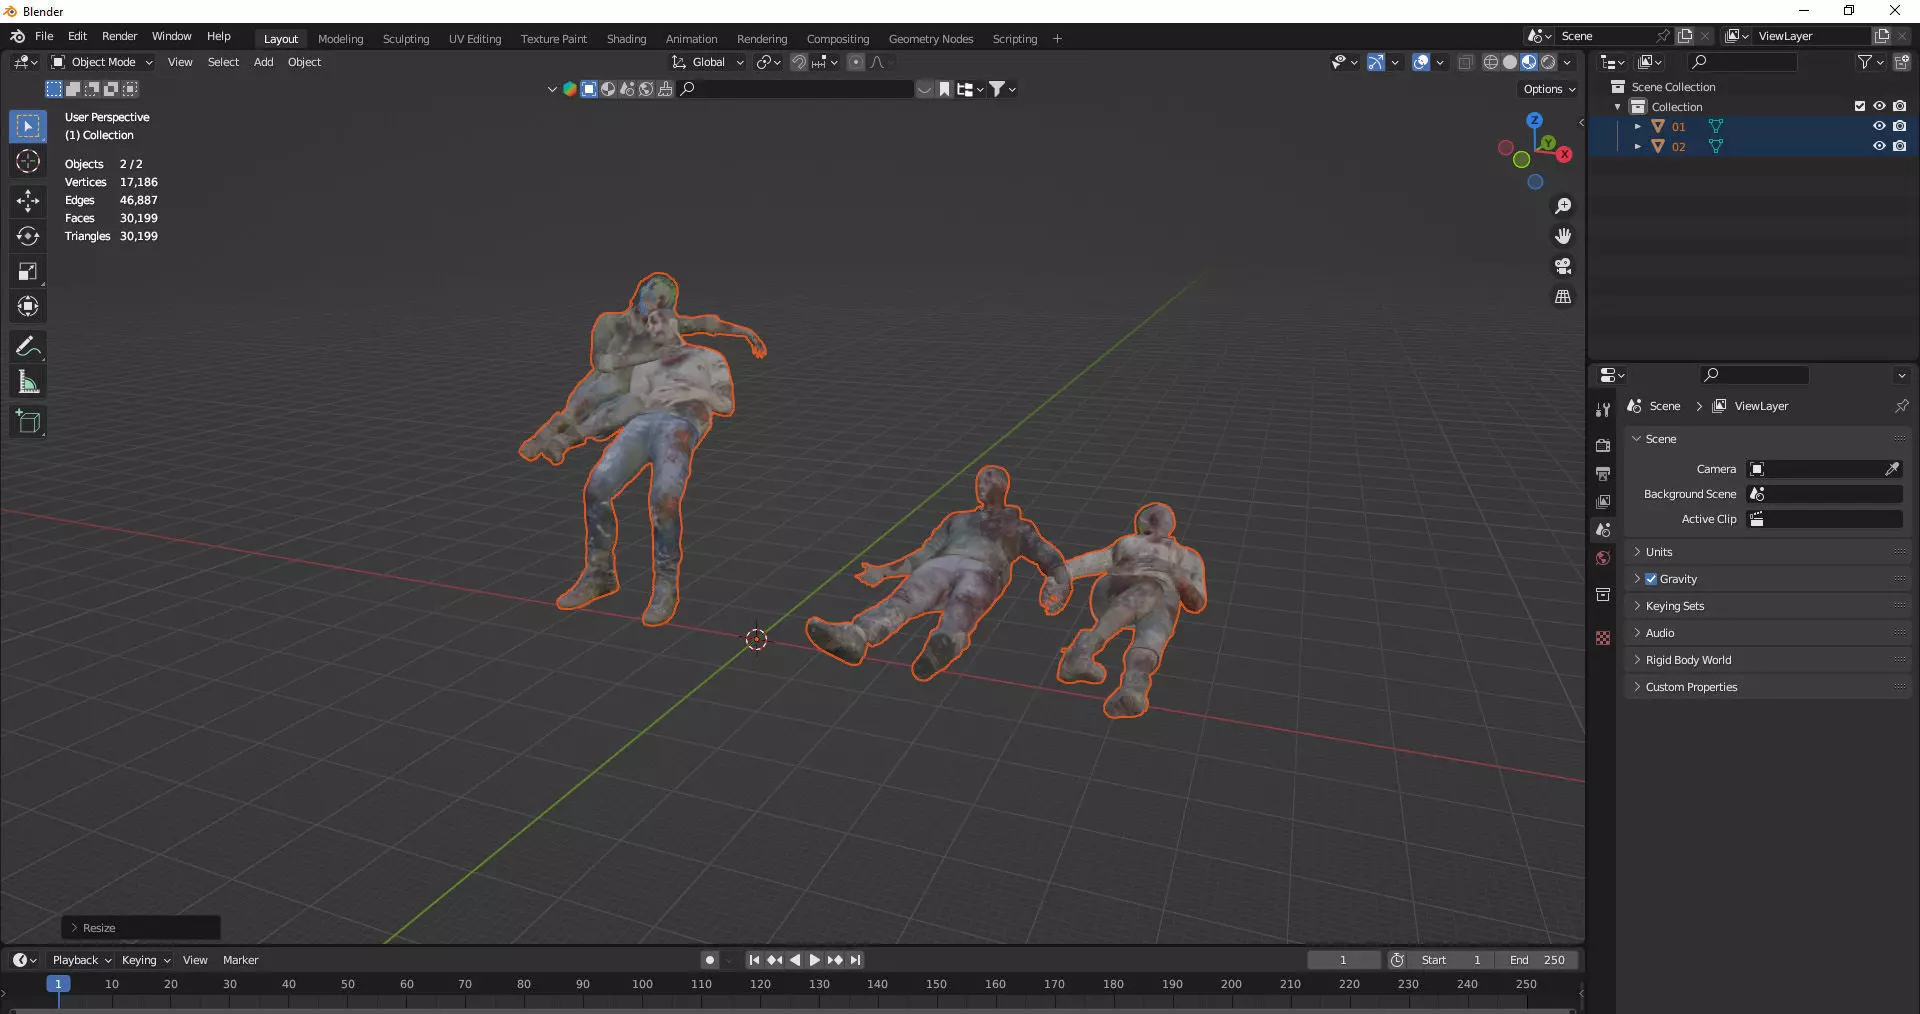1920x1014 pixels.
Task: Click the eyedropper in Camera field
Action: coord(1892,469)
